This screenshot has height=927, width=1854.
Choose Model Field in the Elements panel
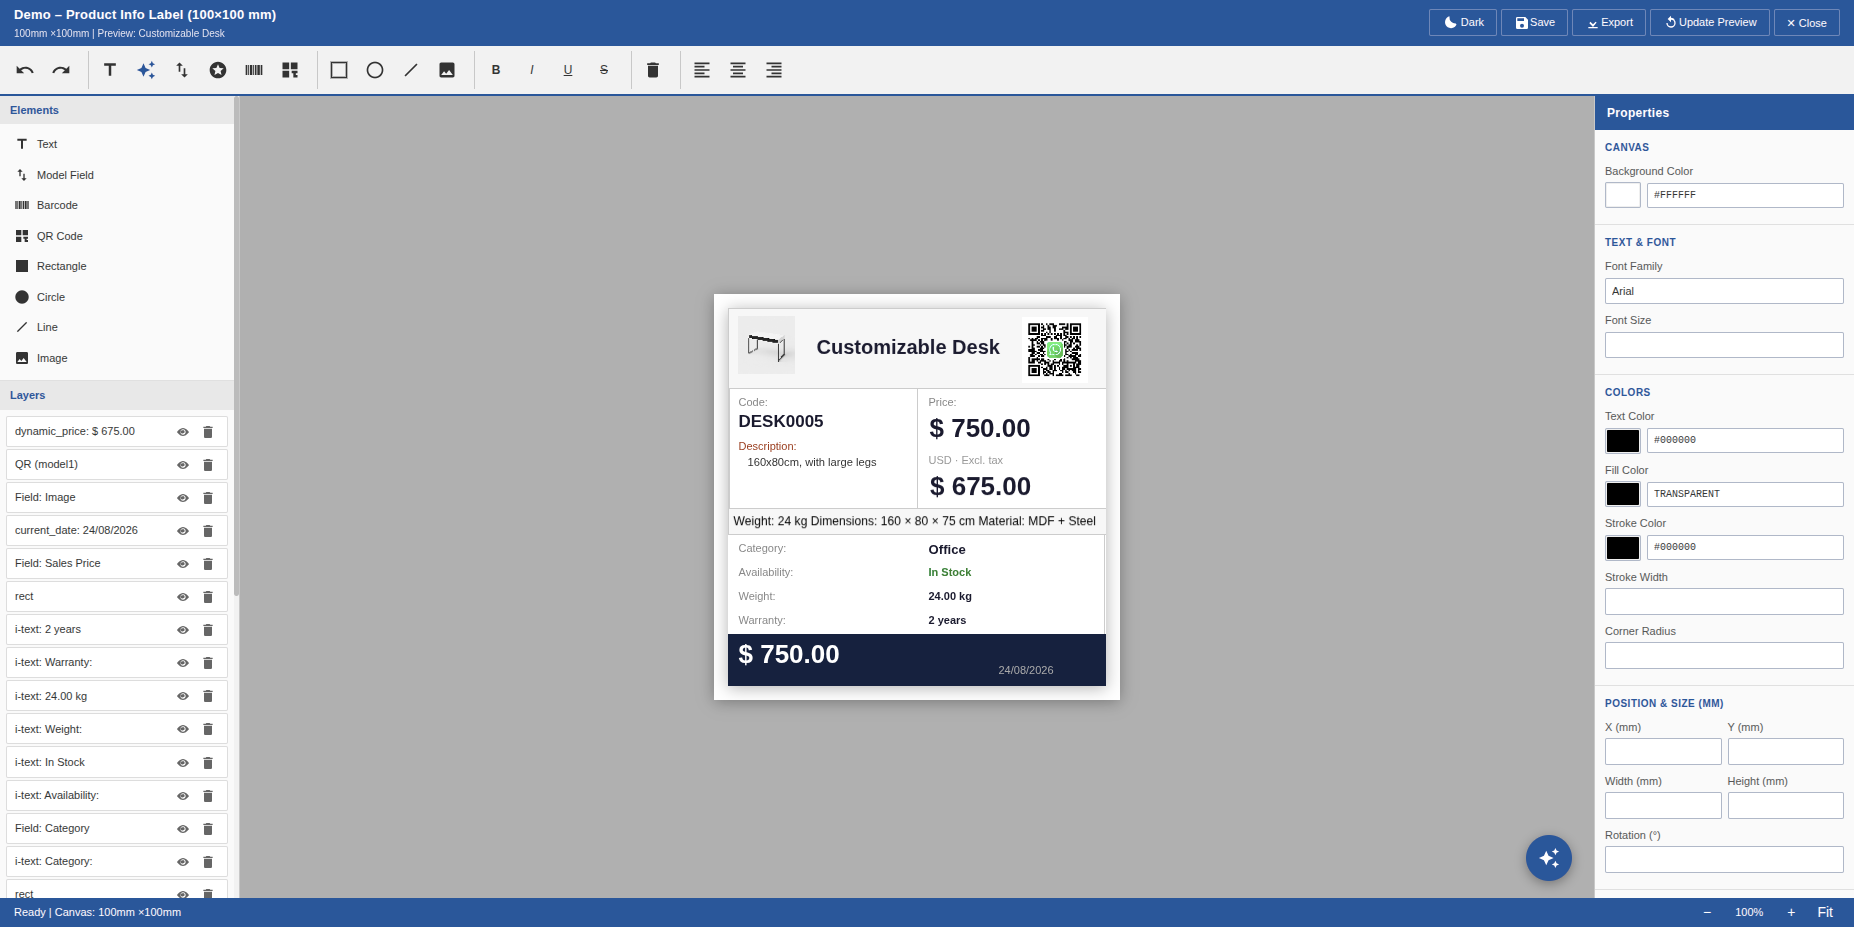click(x=117, y=175)
